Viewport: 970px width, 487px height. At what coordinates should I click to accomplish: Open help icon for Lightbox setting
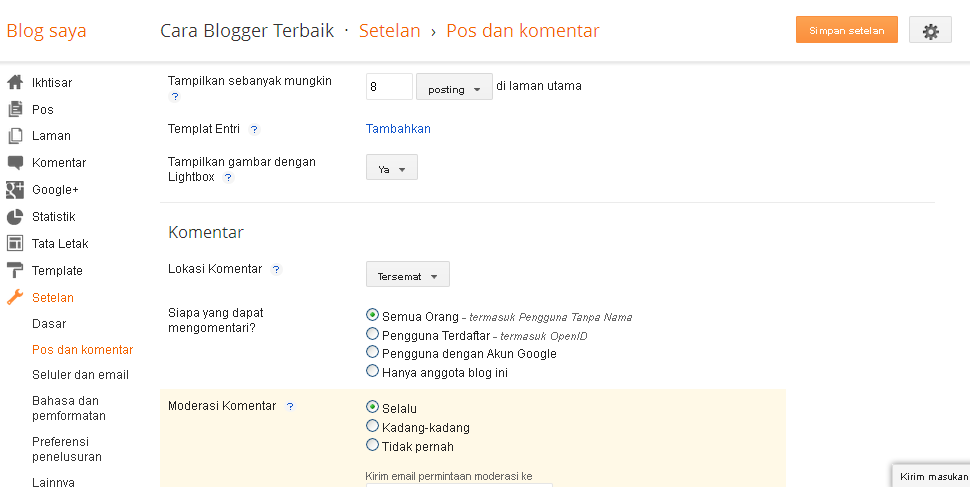pyautogui.click(x=228, y=178)
